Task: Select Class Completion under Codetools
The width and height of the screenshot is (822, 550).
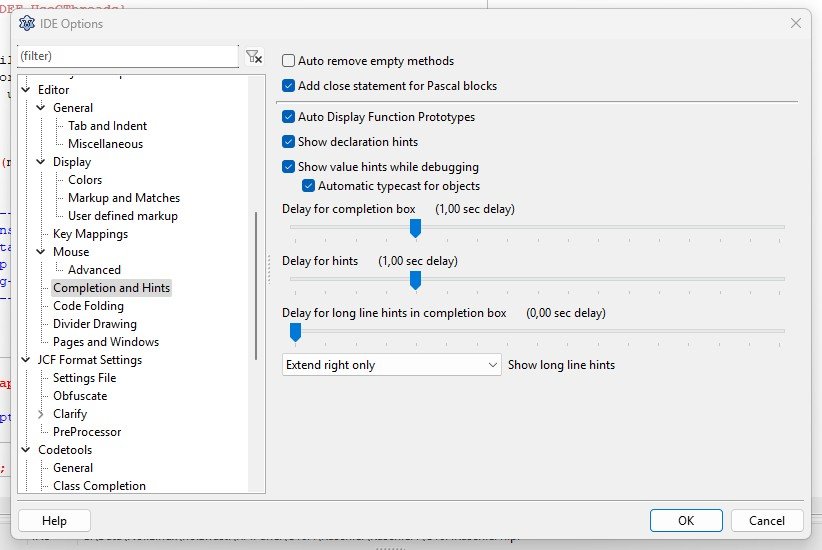Action: [x=99, y=486]
